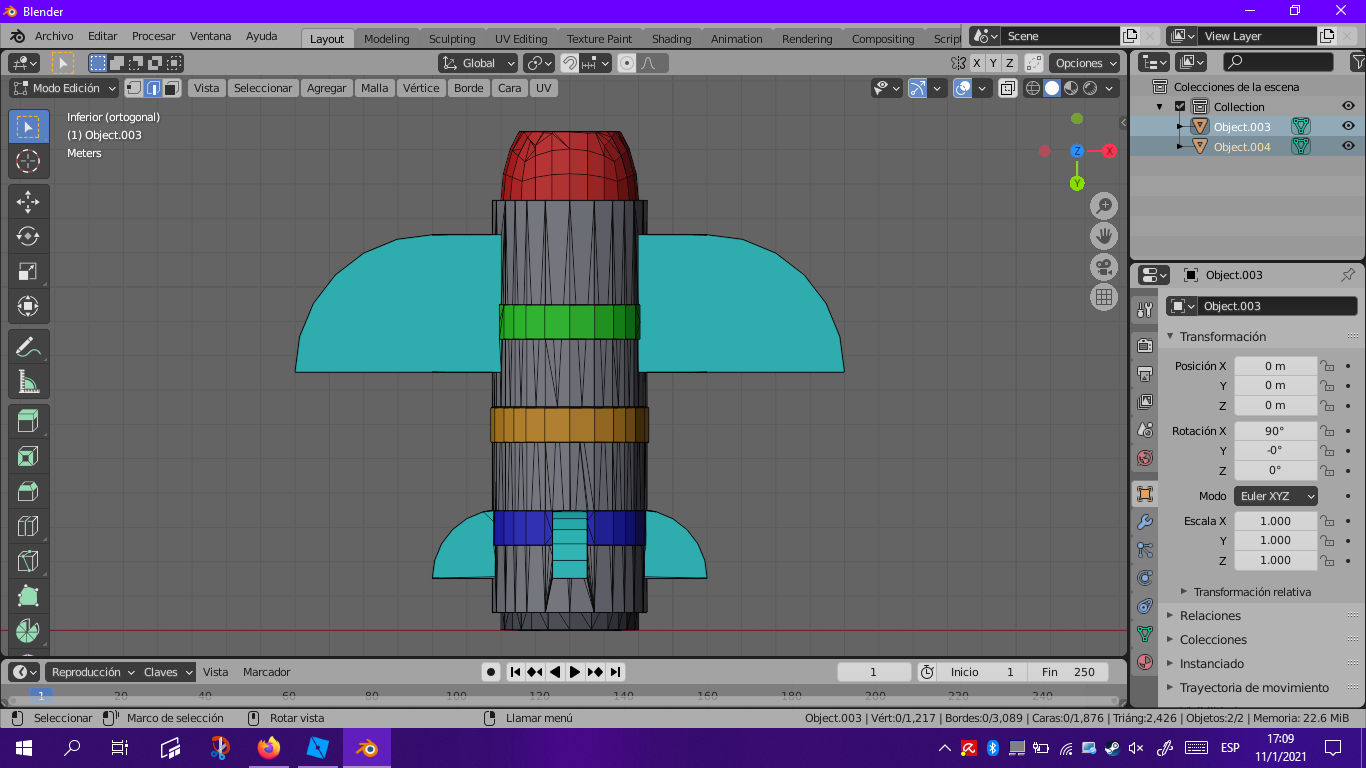Image resolution: width=1366 pixels, height=768 pixels.
Task: Open the Modo Edición mode dropdown
Action: click(x=64, y=88)
